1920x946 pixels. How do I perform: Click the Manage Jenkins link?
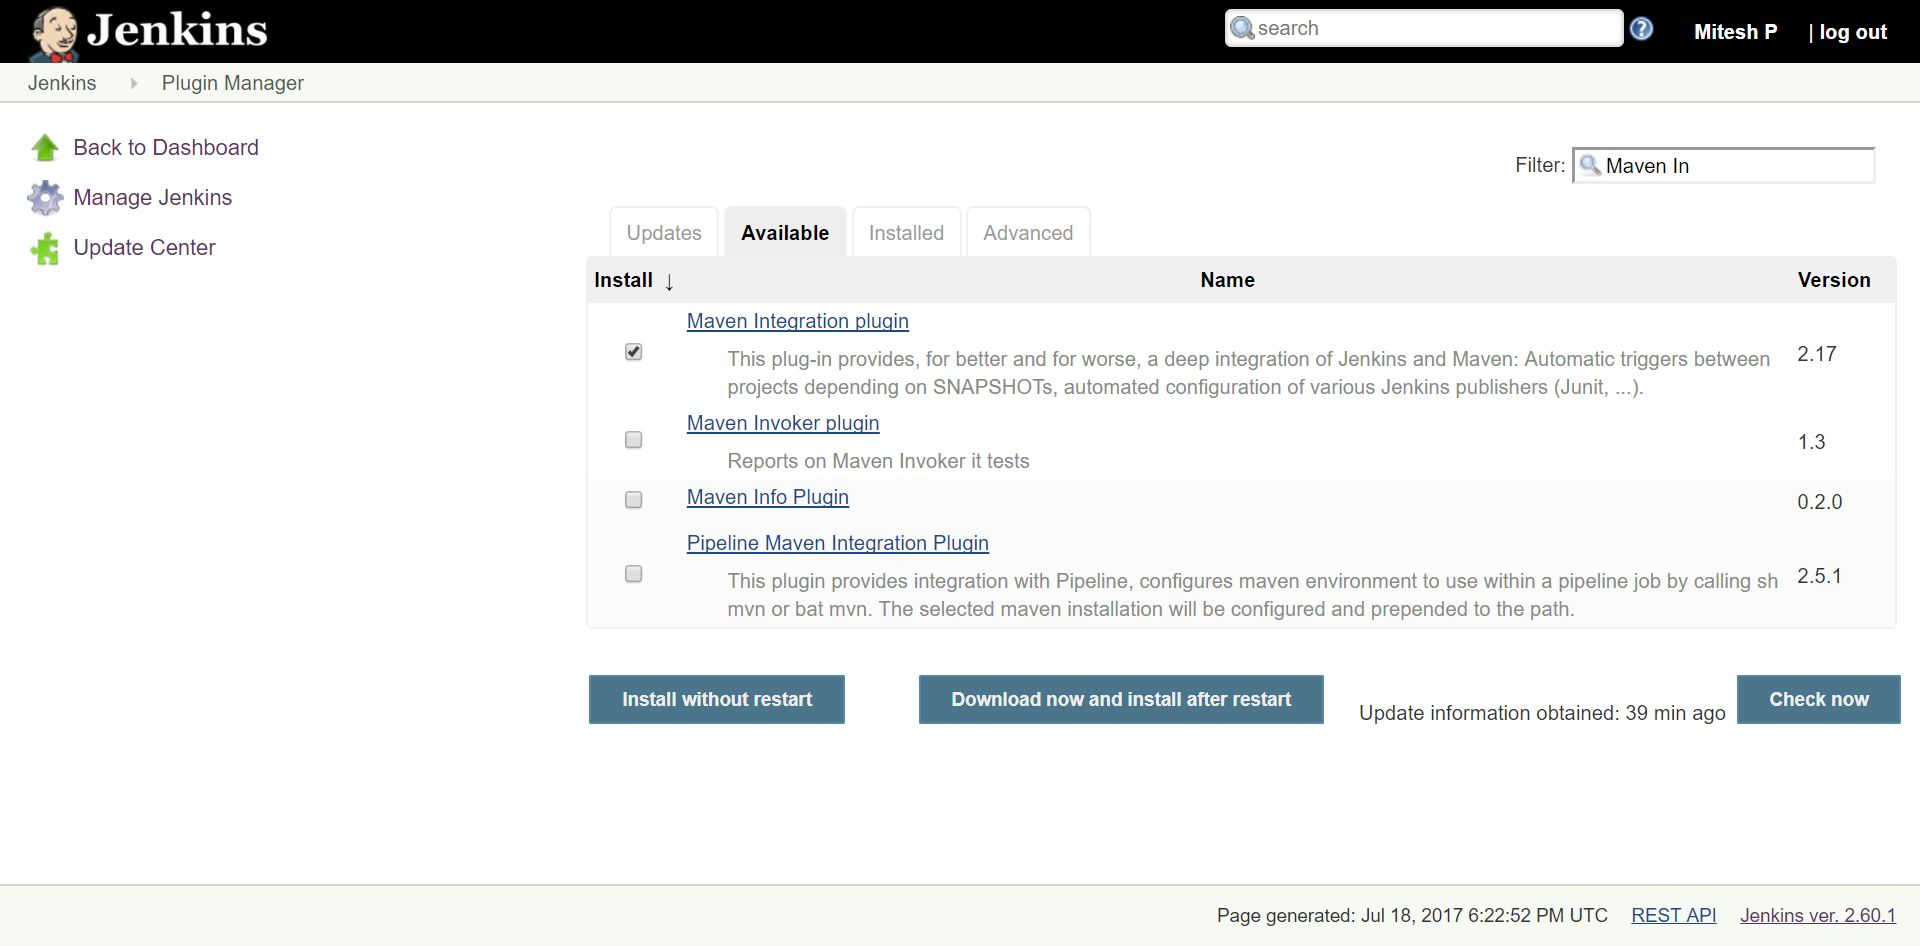point(153,198)
